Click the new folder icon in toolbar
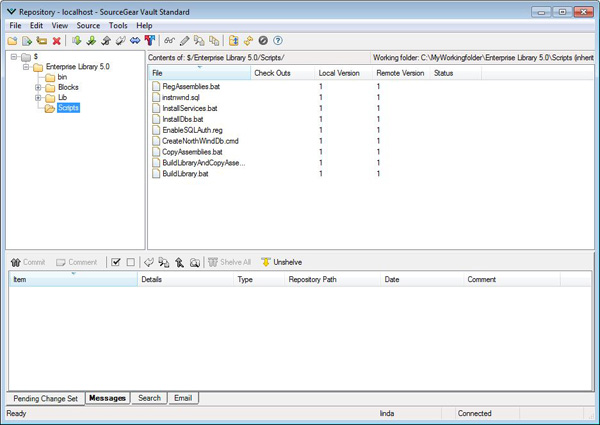600x425 pixels. pyautogui.click(x=12, y=41)
